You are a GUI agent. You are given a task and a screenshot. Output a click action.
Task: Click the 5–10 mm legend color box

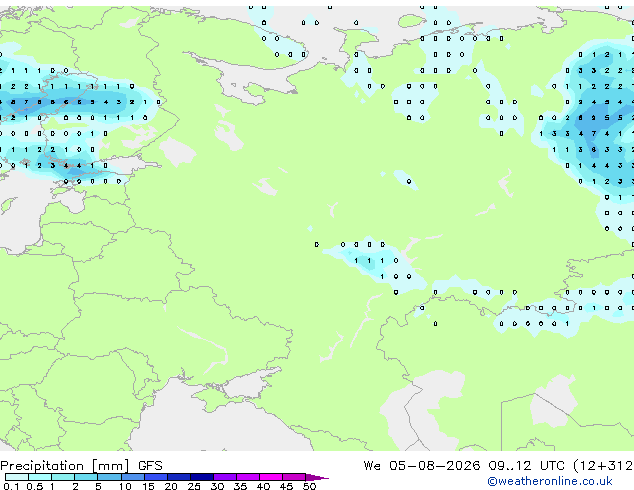pyautogui.click(x=109, y=477)
